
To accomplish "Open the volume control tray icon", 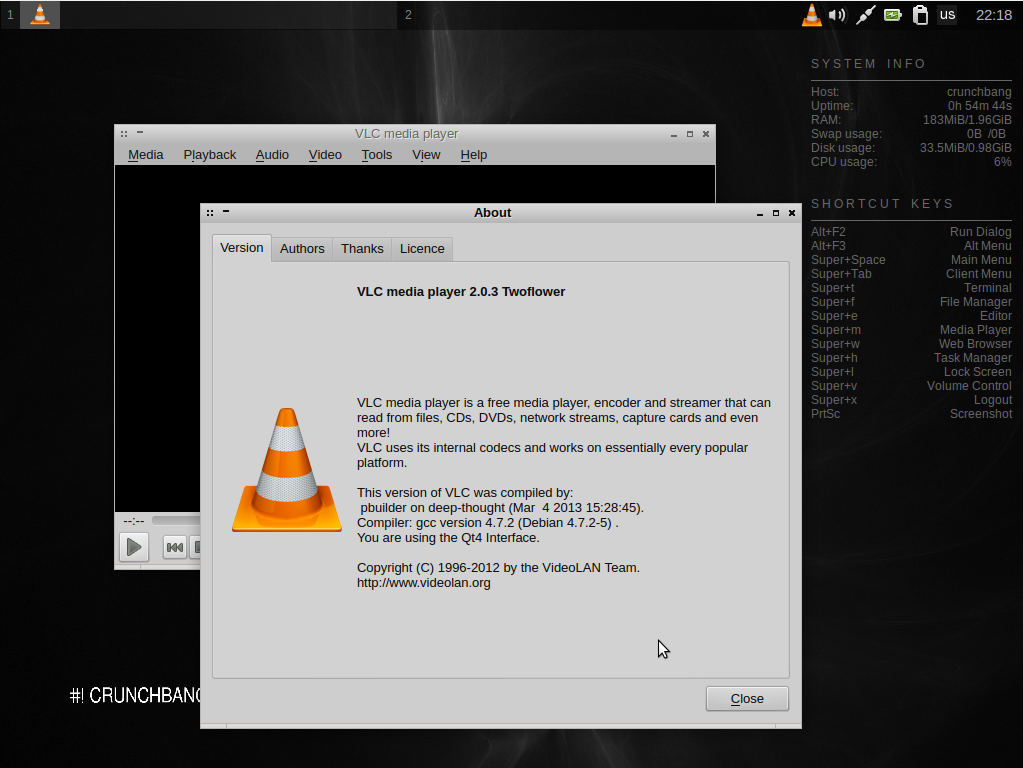I will [838, 14].
